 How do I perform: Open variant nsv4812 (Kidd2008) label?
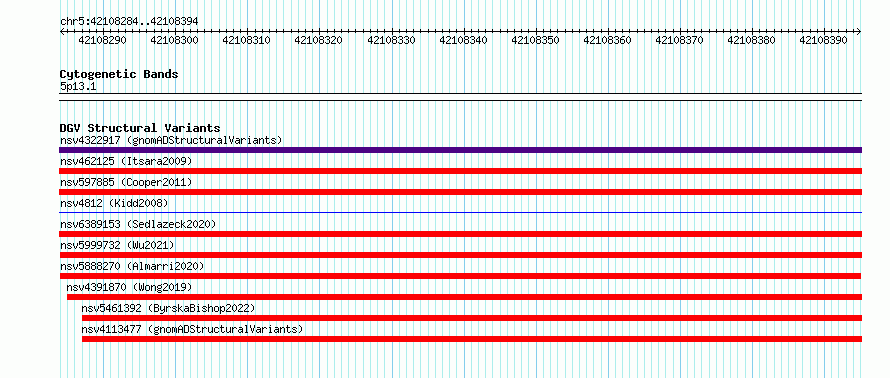[x=114, y=203]
